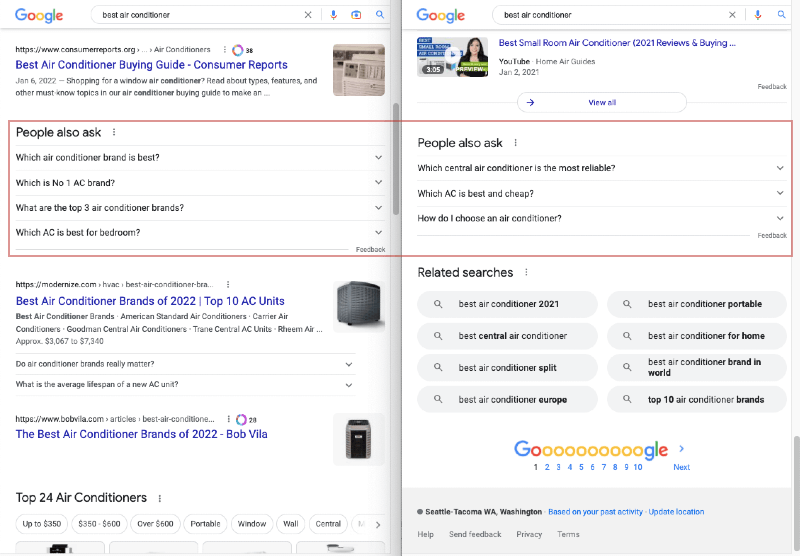800x556 pixels.
Task: Search 'best air conditioner europe' related query
Action: coord(507,400)
